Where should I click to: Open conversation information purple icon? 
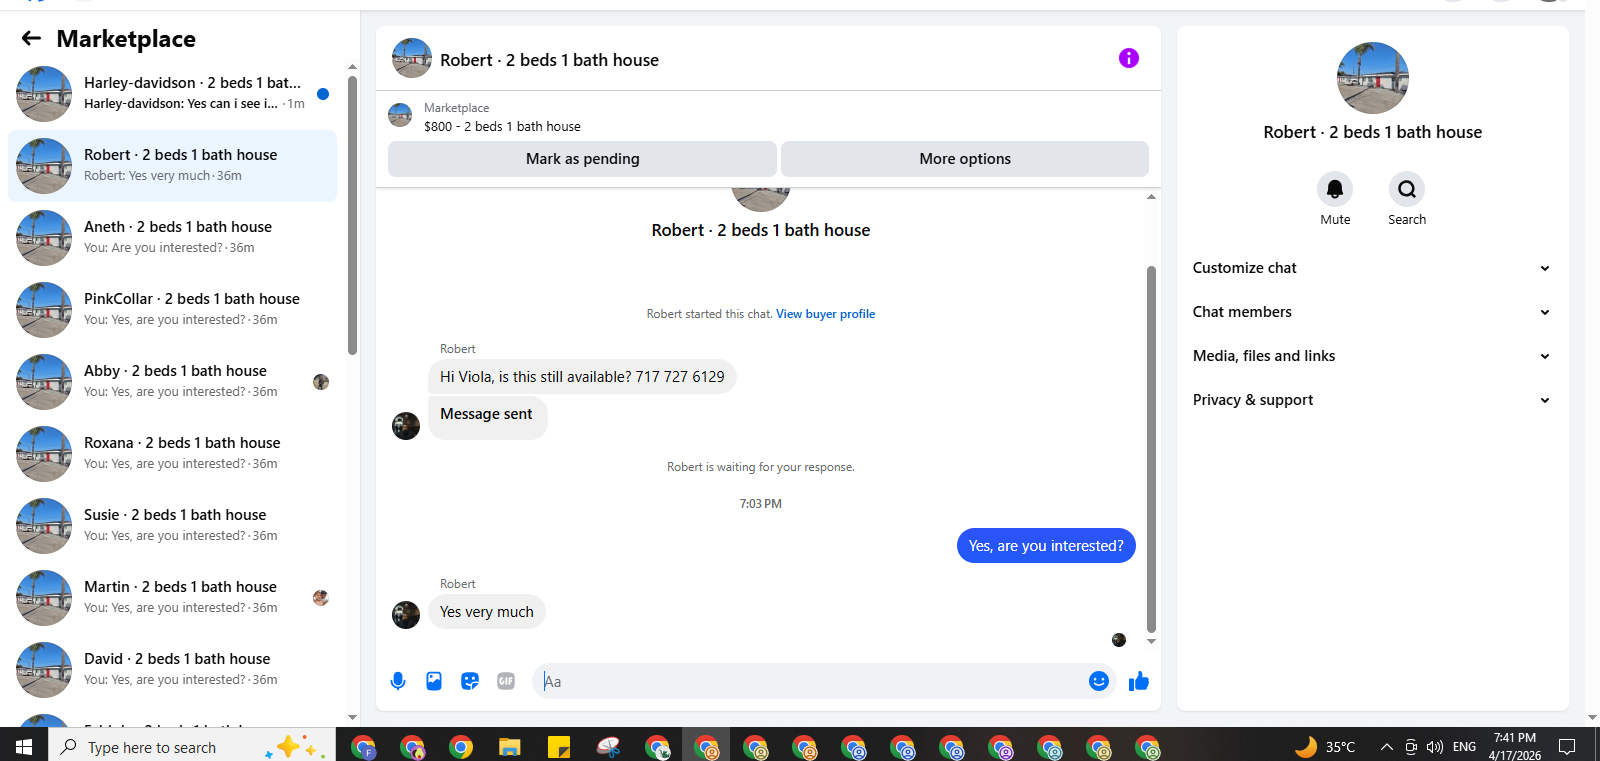[1129, 58]
